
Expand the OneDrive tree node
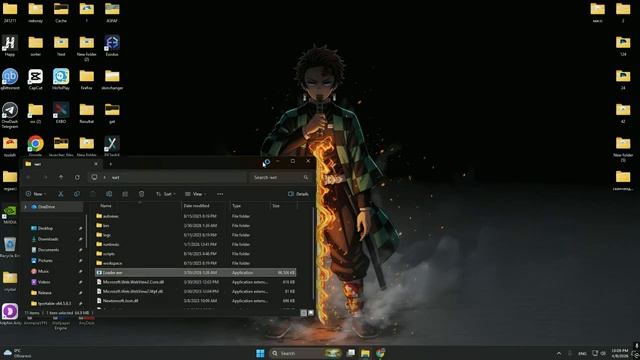(x=26, y=207)
